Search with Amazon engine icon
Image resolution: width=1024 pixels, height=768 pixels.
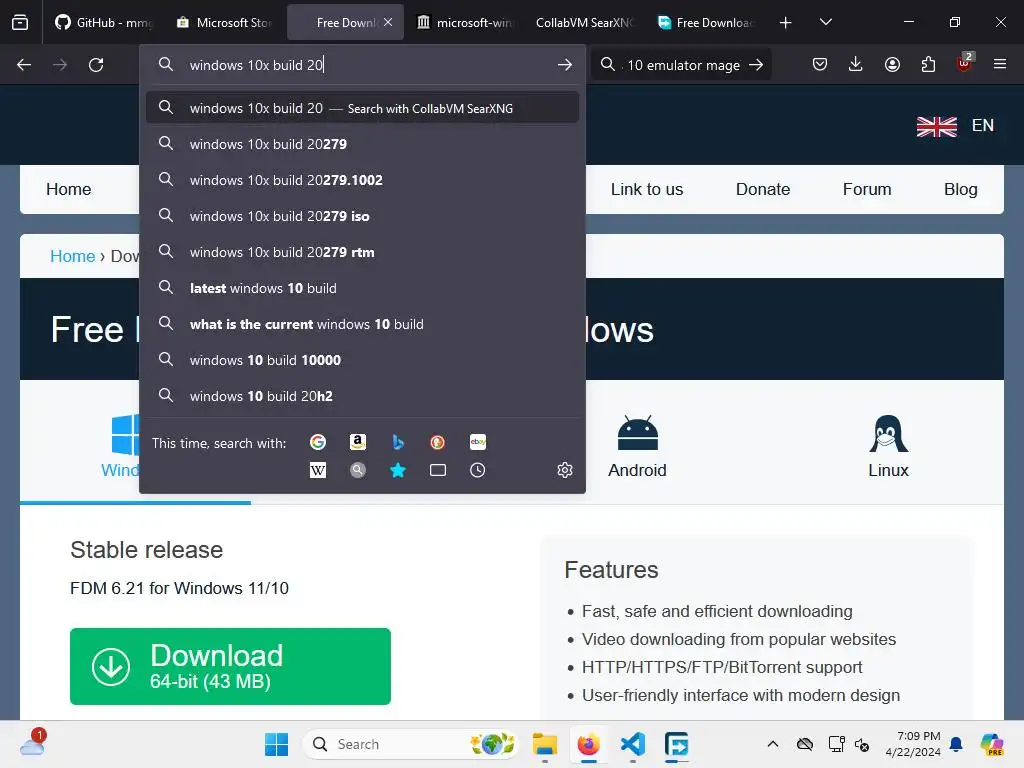tap(358, 442)
